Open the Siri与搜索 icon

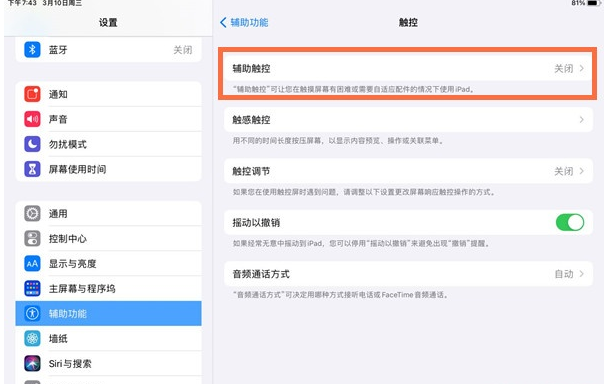tap(32, 364)
